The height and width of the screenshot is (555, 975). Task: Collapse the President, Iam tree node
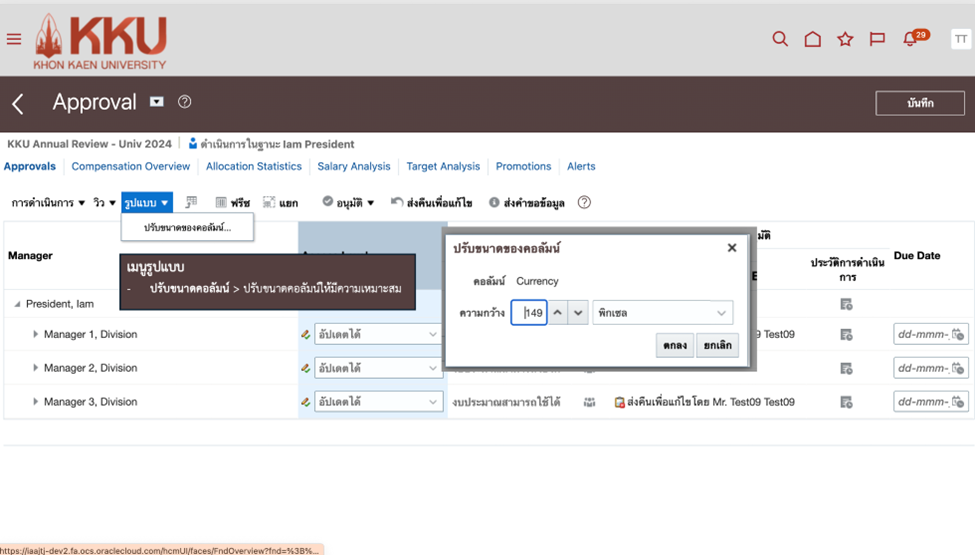click(17, 304)
